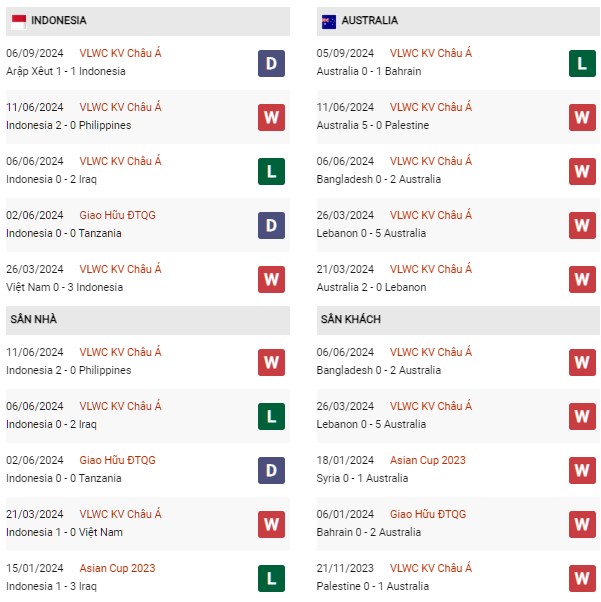The image size is (601, 602).
Task: Click the Indonesia flag icon
Action: [x=19, y=22]
